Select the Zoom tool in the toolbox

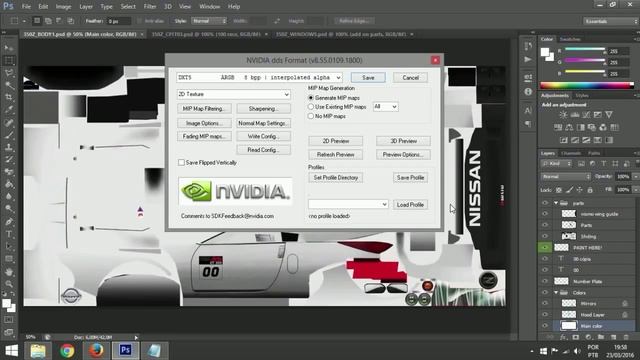click(x=9, y=284)
